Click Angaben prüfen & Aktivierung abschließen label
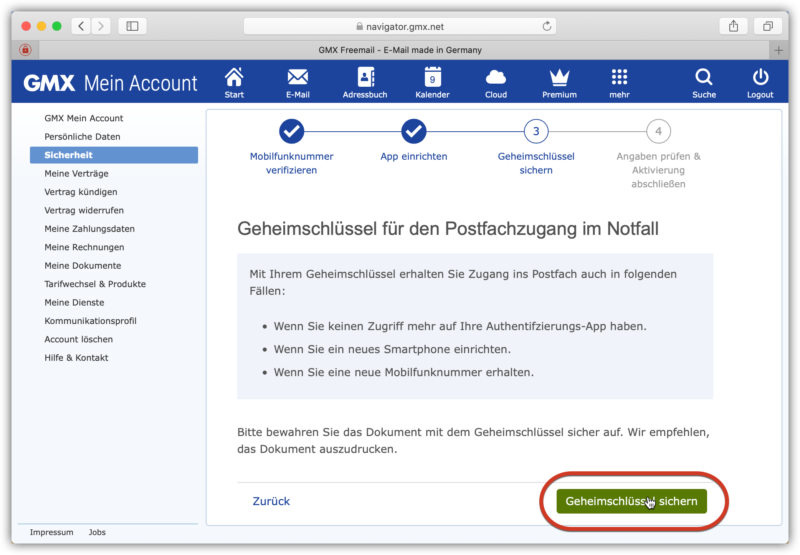Viewport: 800px width, 555px height. pyautogui.click(x=658, y=170)
